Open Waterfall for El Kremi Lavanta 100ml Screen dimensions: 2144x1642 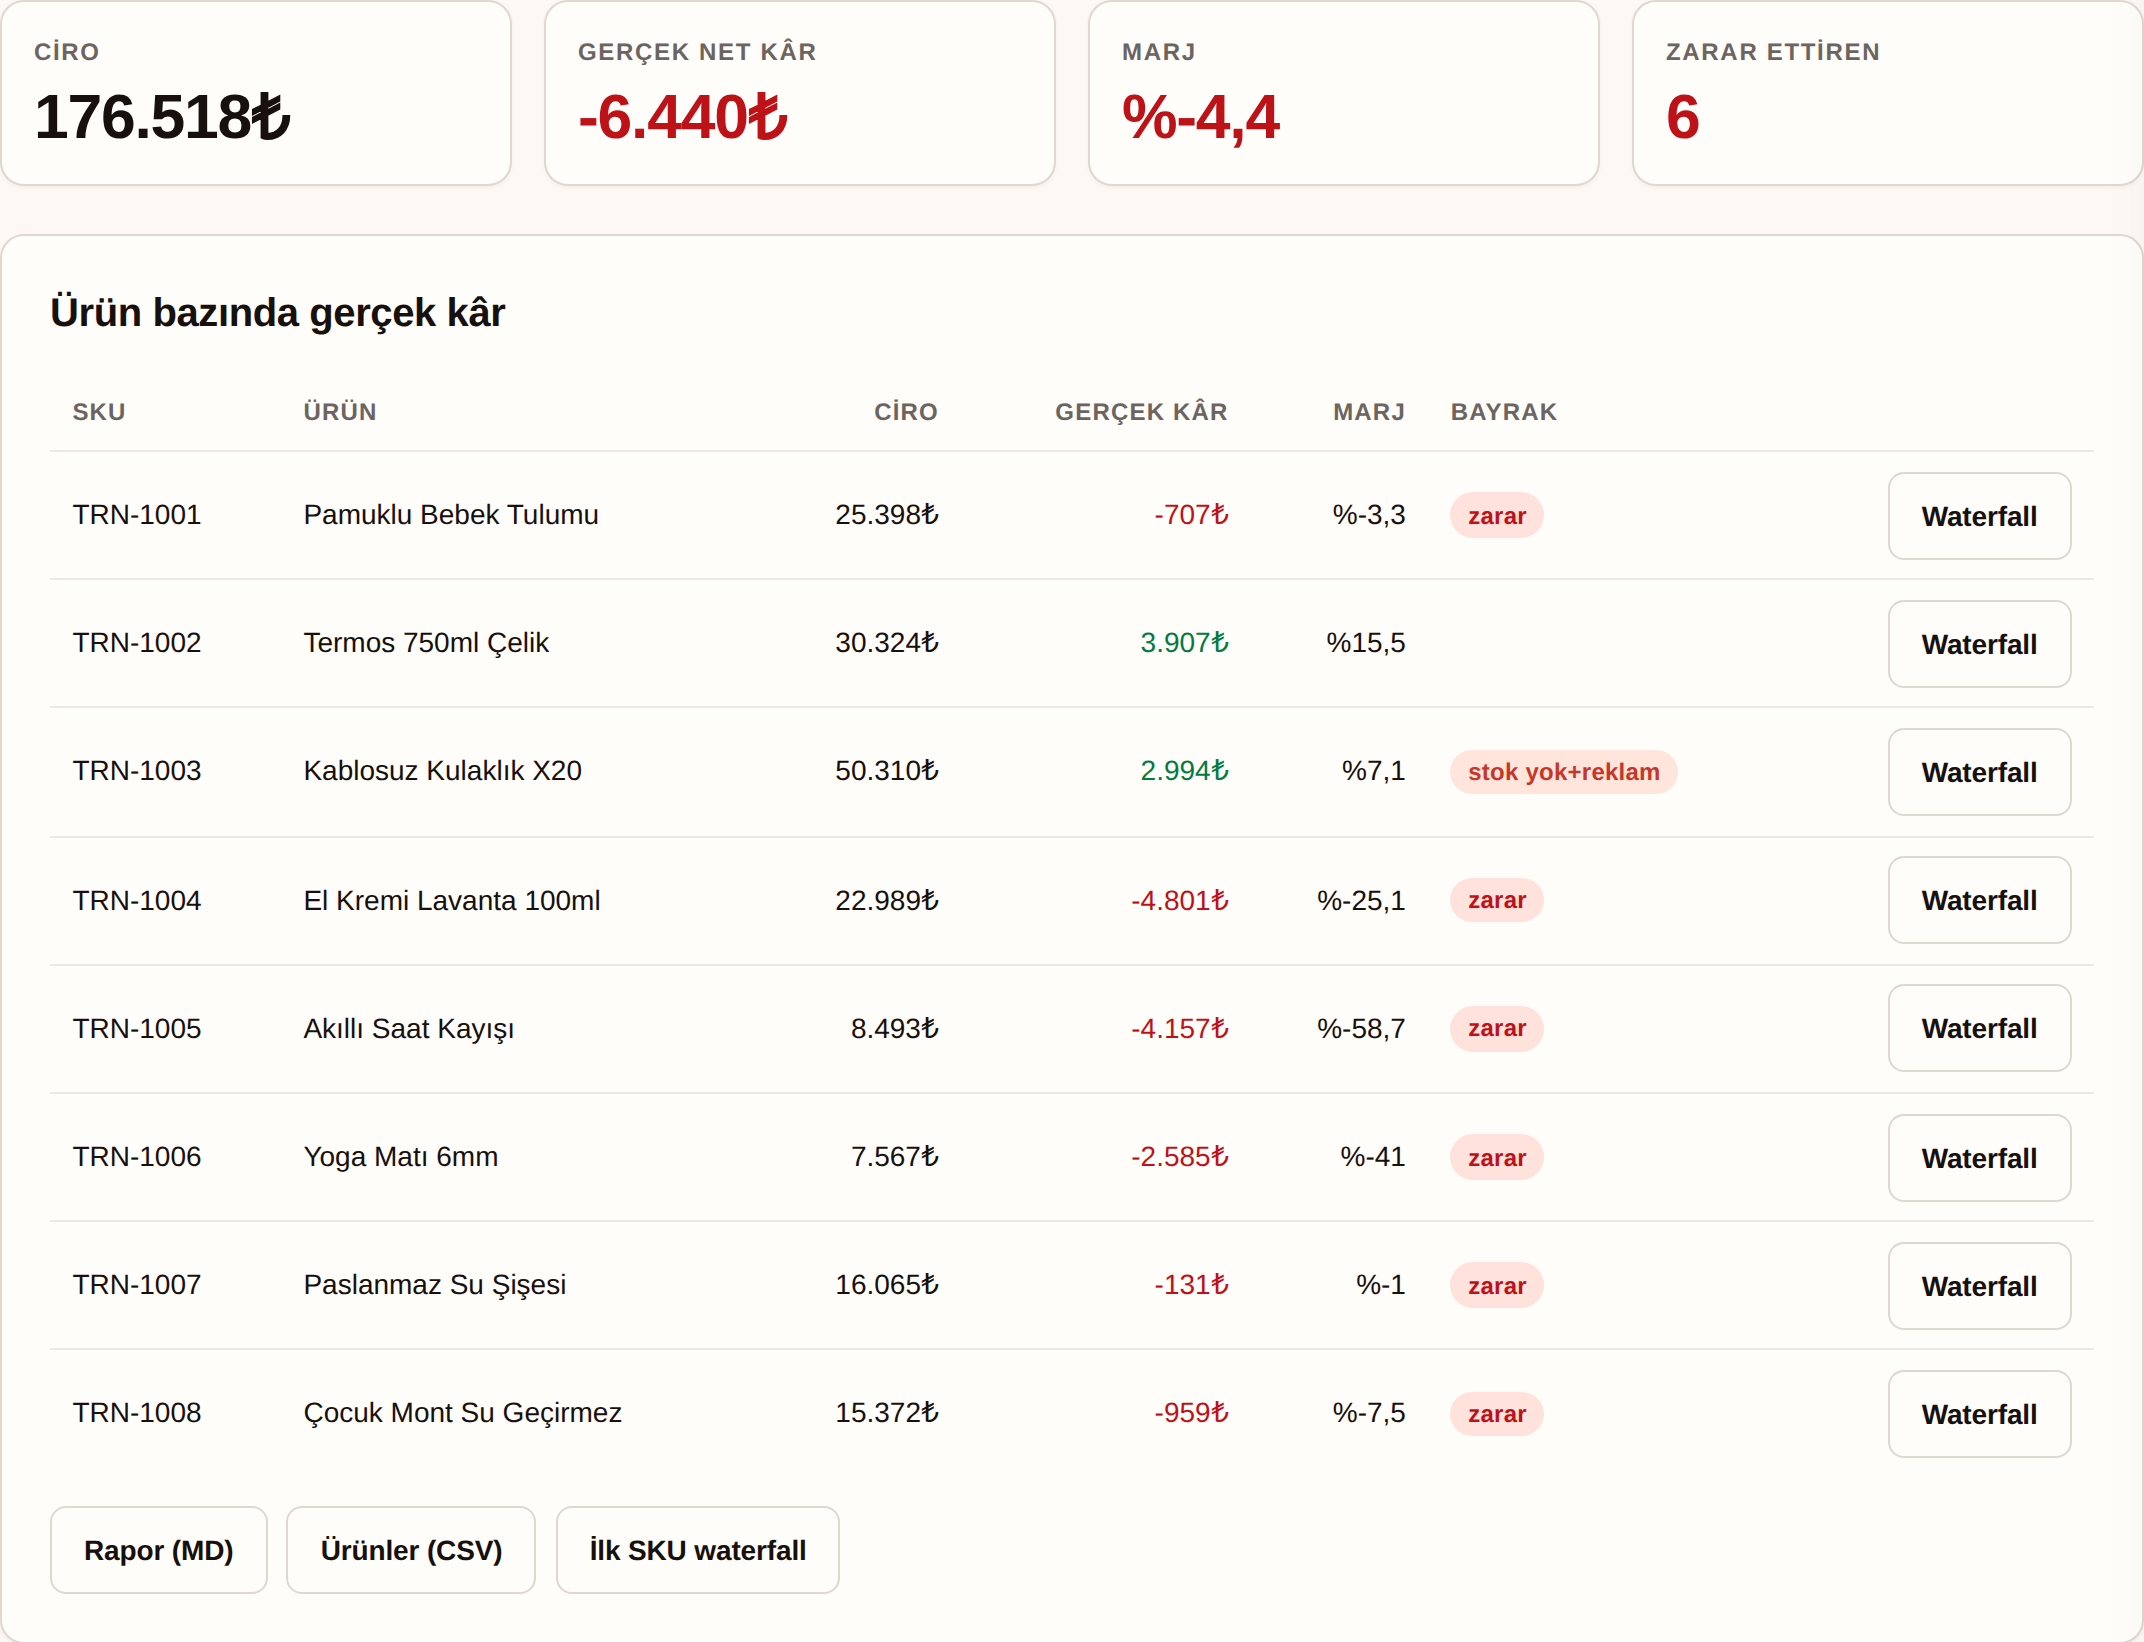click(x=1979, y=900)
